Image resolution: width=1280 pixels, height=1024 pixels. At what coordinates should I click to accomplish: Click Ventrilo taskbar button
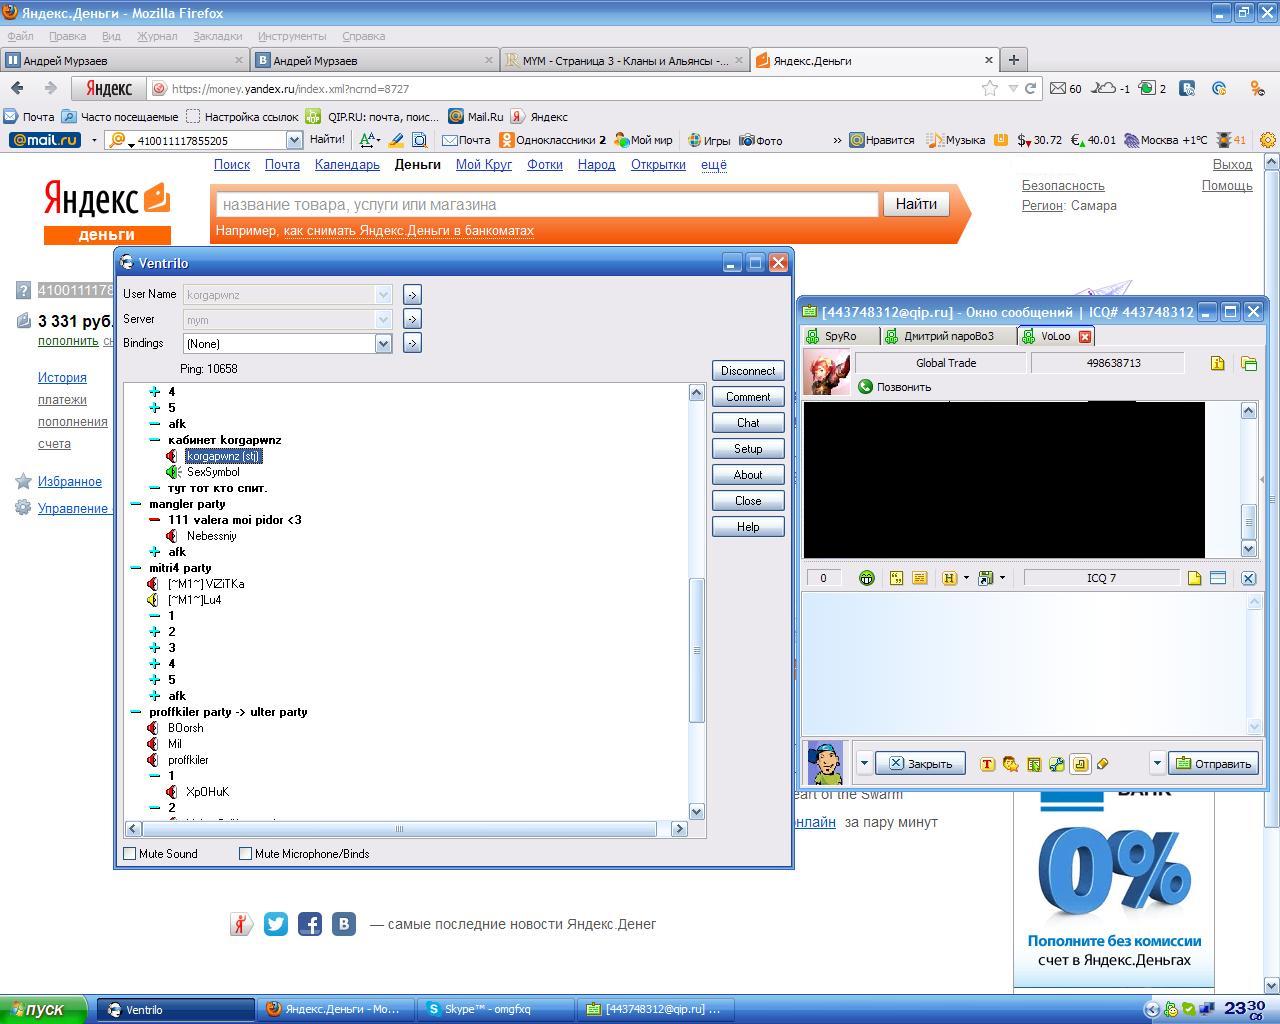[x=176, y=1009]
